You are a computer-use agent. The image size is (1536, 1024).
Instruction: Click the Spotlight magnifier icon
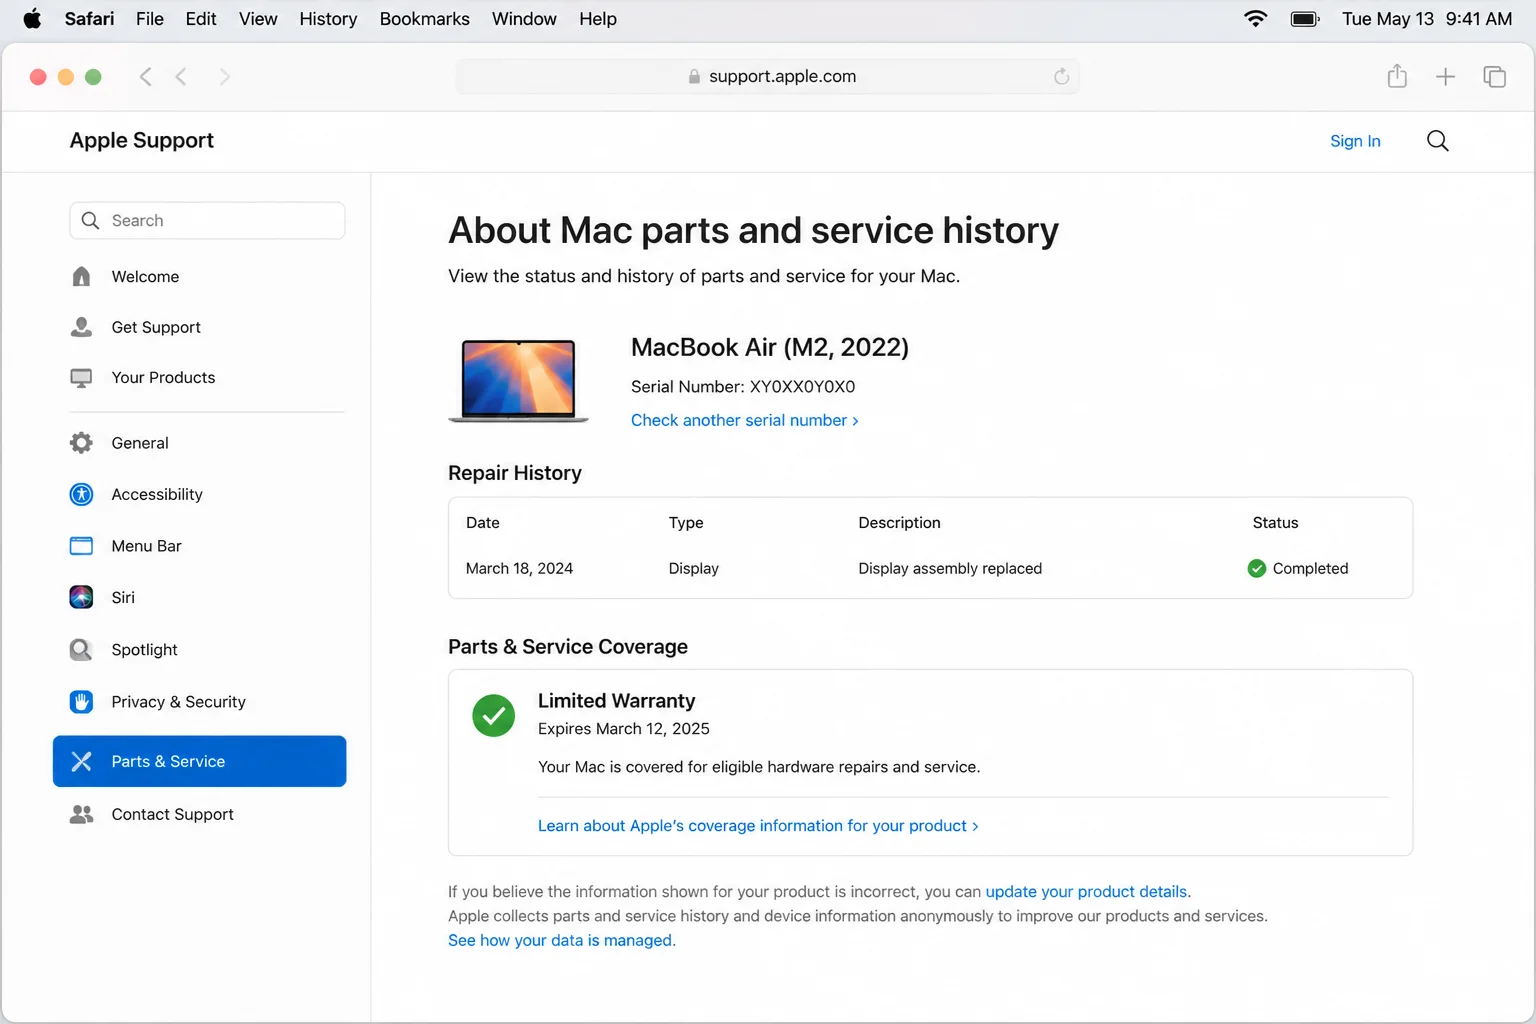81,650
